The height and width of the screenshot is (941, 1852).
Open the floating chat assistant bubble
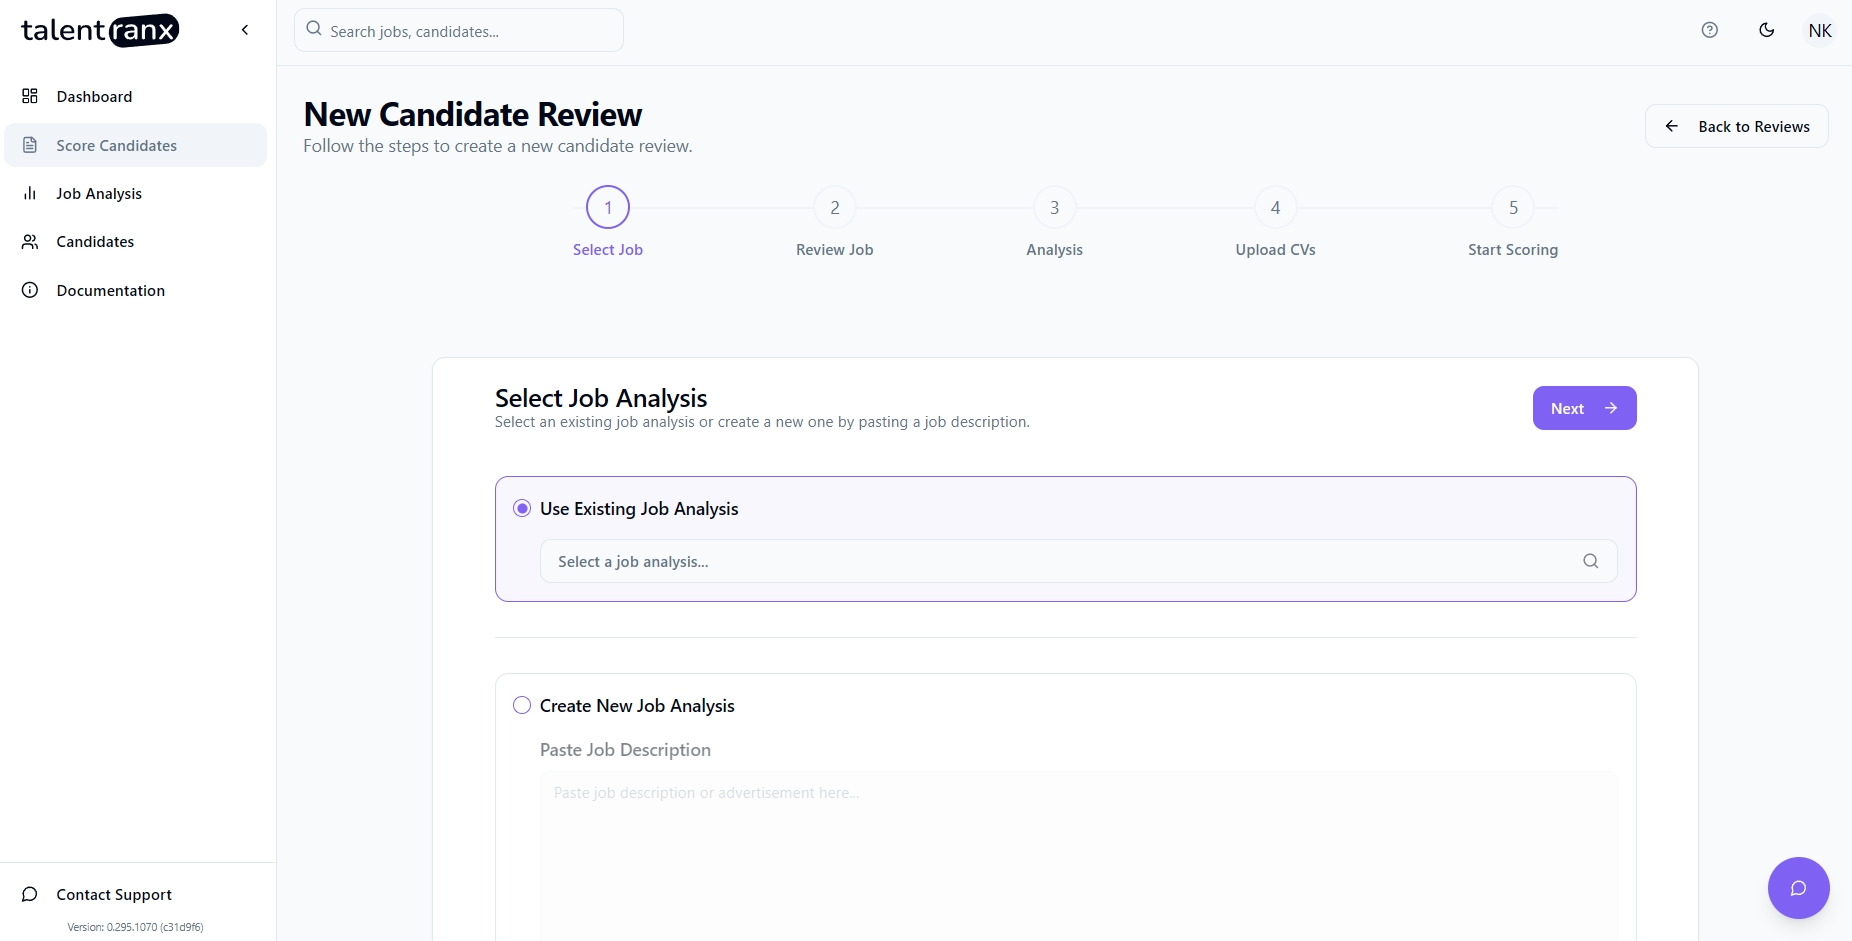(x=1798, y=888)
